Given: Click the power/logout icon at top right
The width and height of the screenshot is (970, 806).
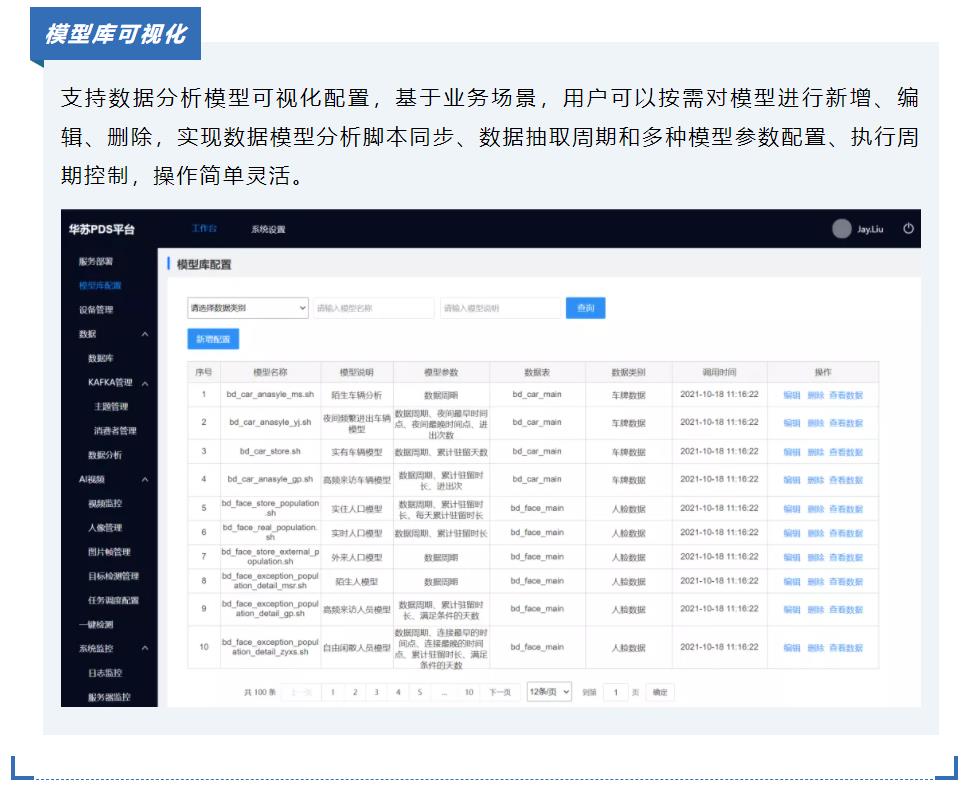Looking at the screenshot, I should (x=909, y=229).
